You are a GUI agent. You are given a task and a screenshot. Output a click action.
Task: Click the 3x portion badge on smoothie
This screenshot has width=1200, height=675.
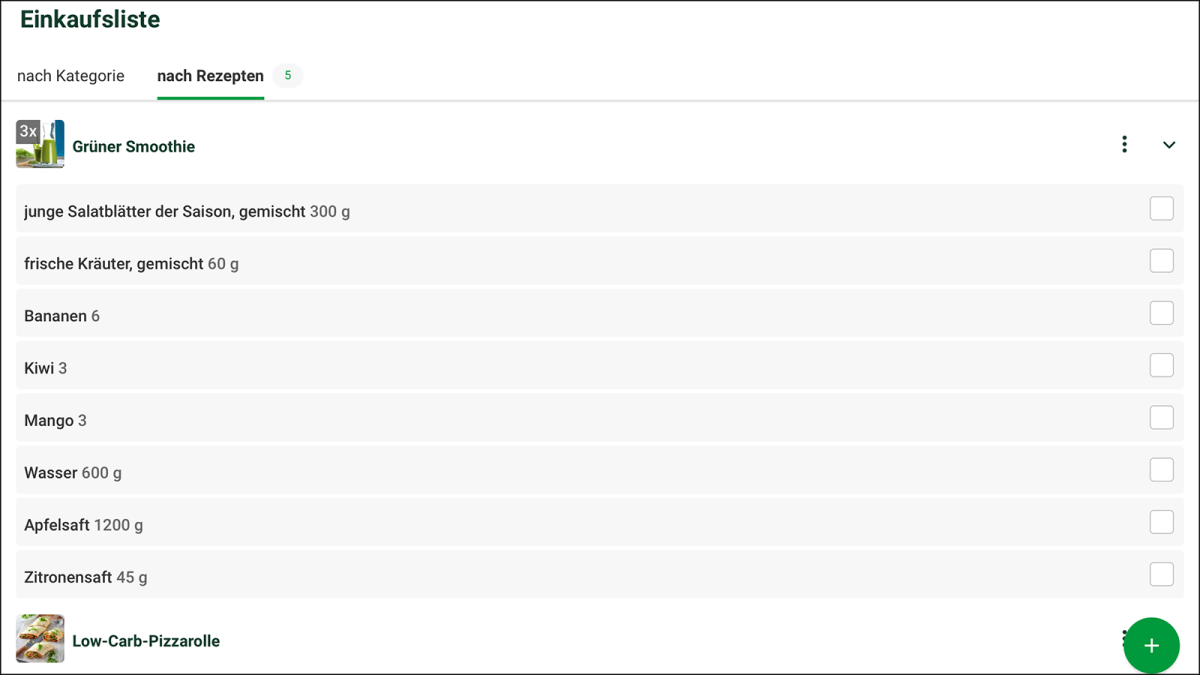28,131
